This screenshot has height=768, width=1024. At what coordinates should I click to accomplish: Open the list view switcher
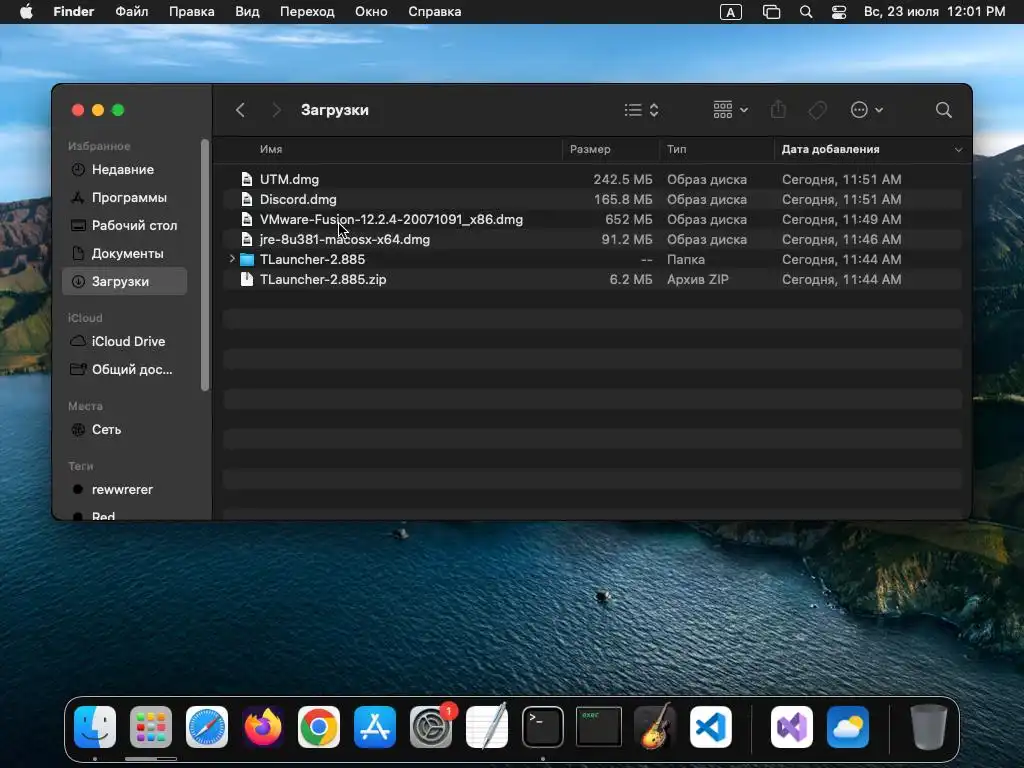pos(641,110)
